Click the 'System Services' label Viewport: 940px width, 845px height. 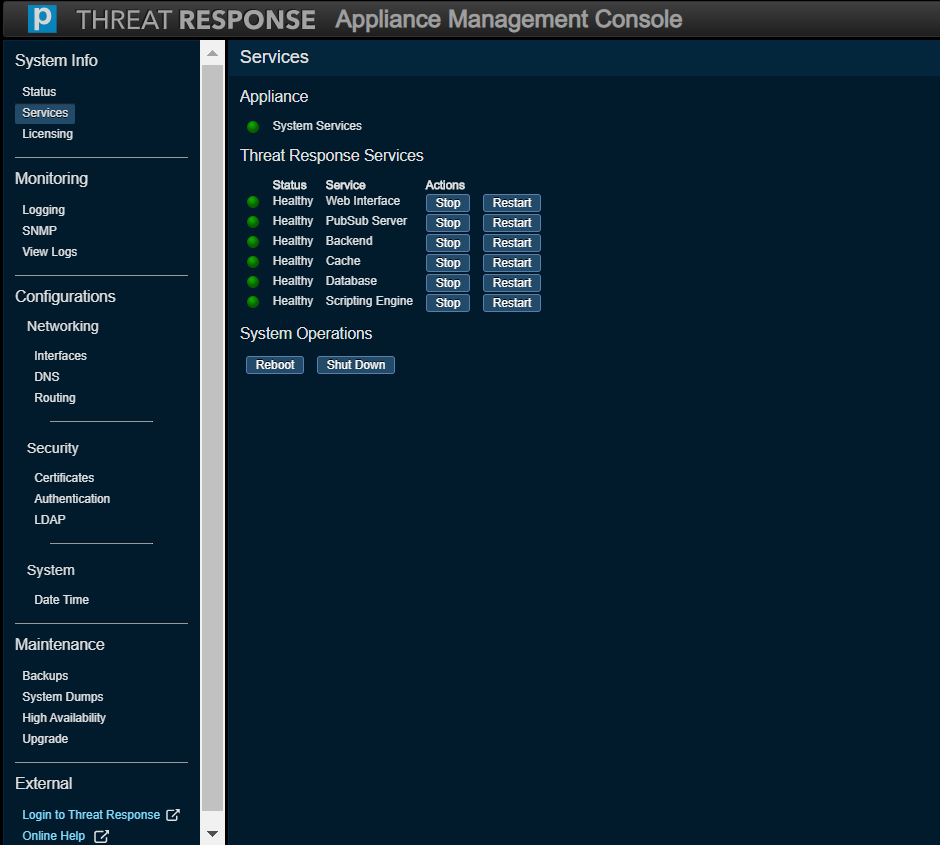(317, 126)
